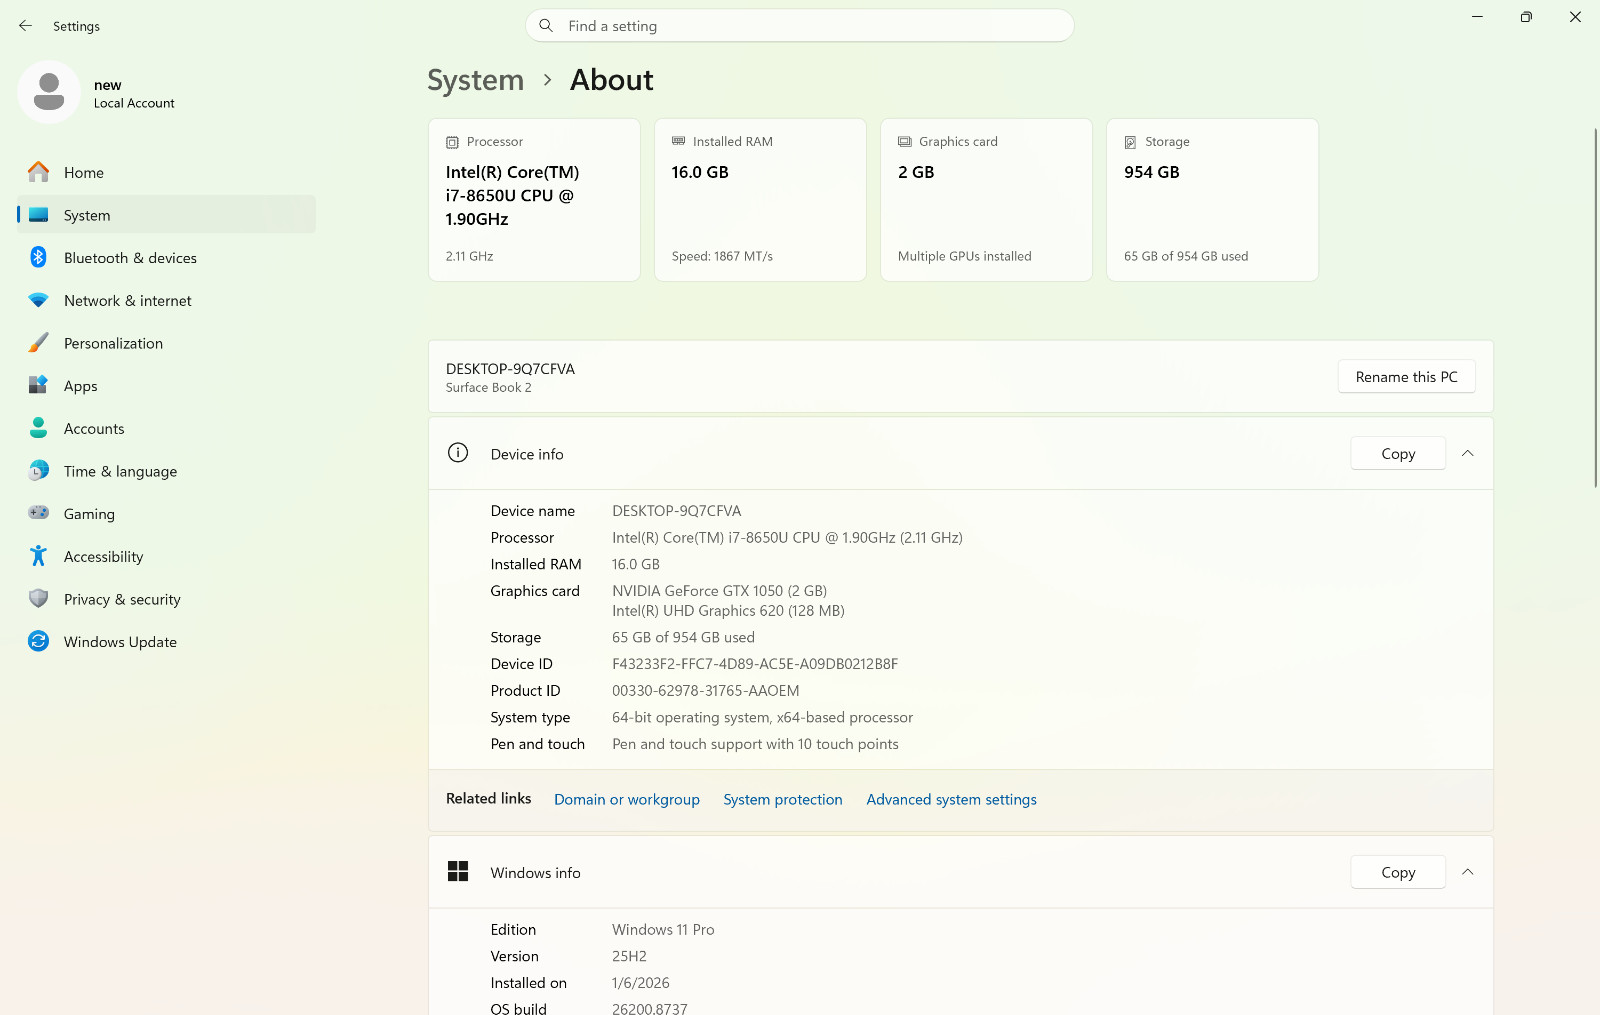Open Accessibility settings in sidebar
1600x1015 pixels.
(166, 556)
